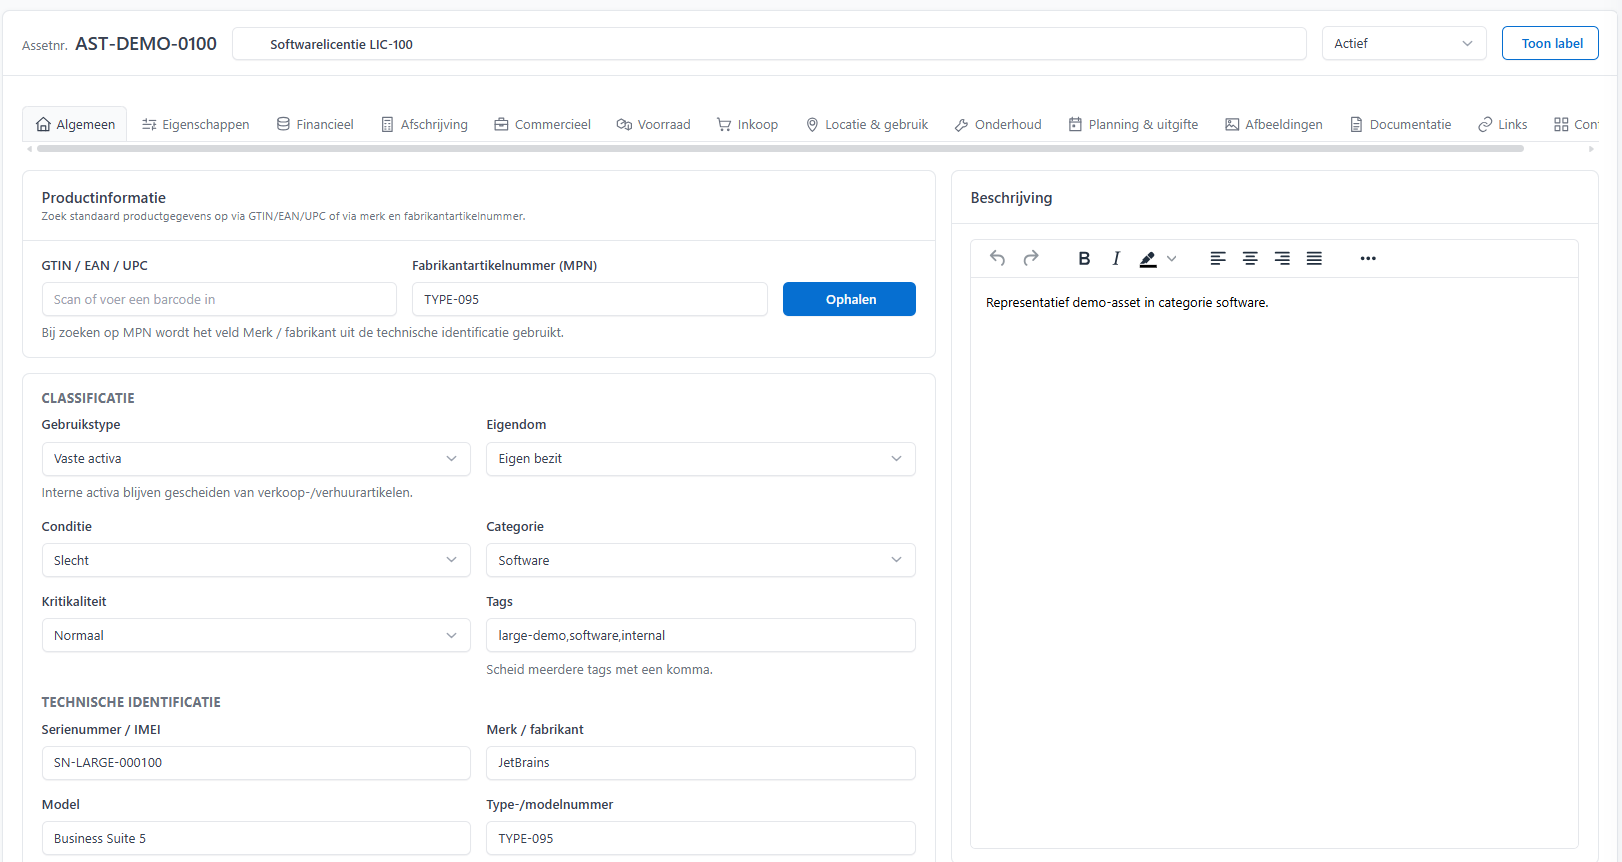This screenshot has width=1622, height=862.
Task: Switch to the Links tab
Action: pos(1503,124)
